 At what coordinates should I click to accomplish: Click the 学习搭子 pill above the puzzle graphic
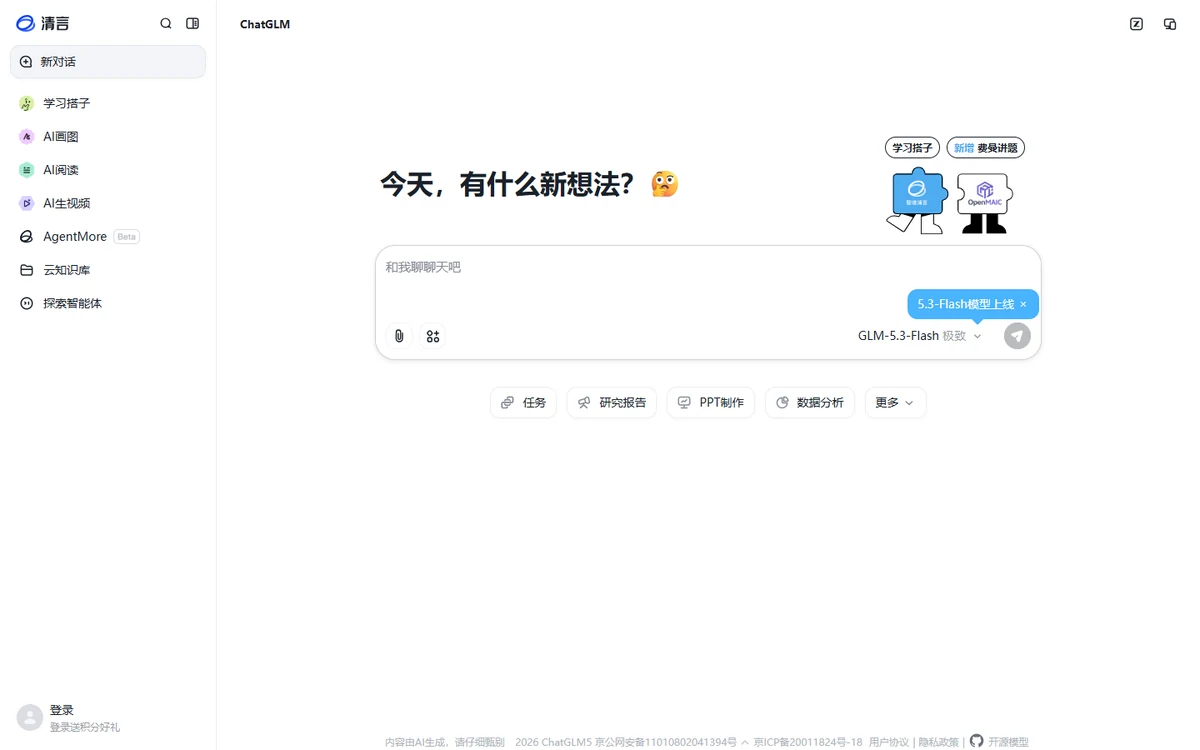[x=912, y=148]
